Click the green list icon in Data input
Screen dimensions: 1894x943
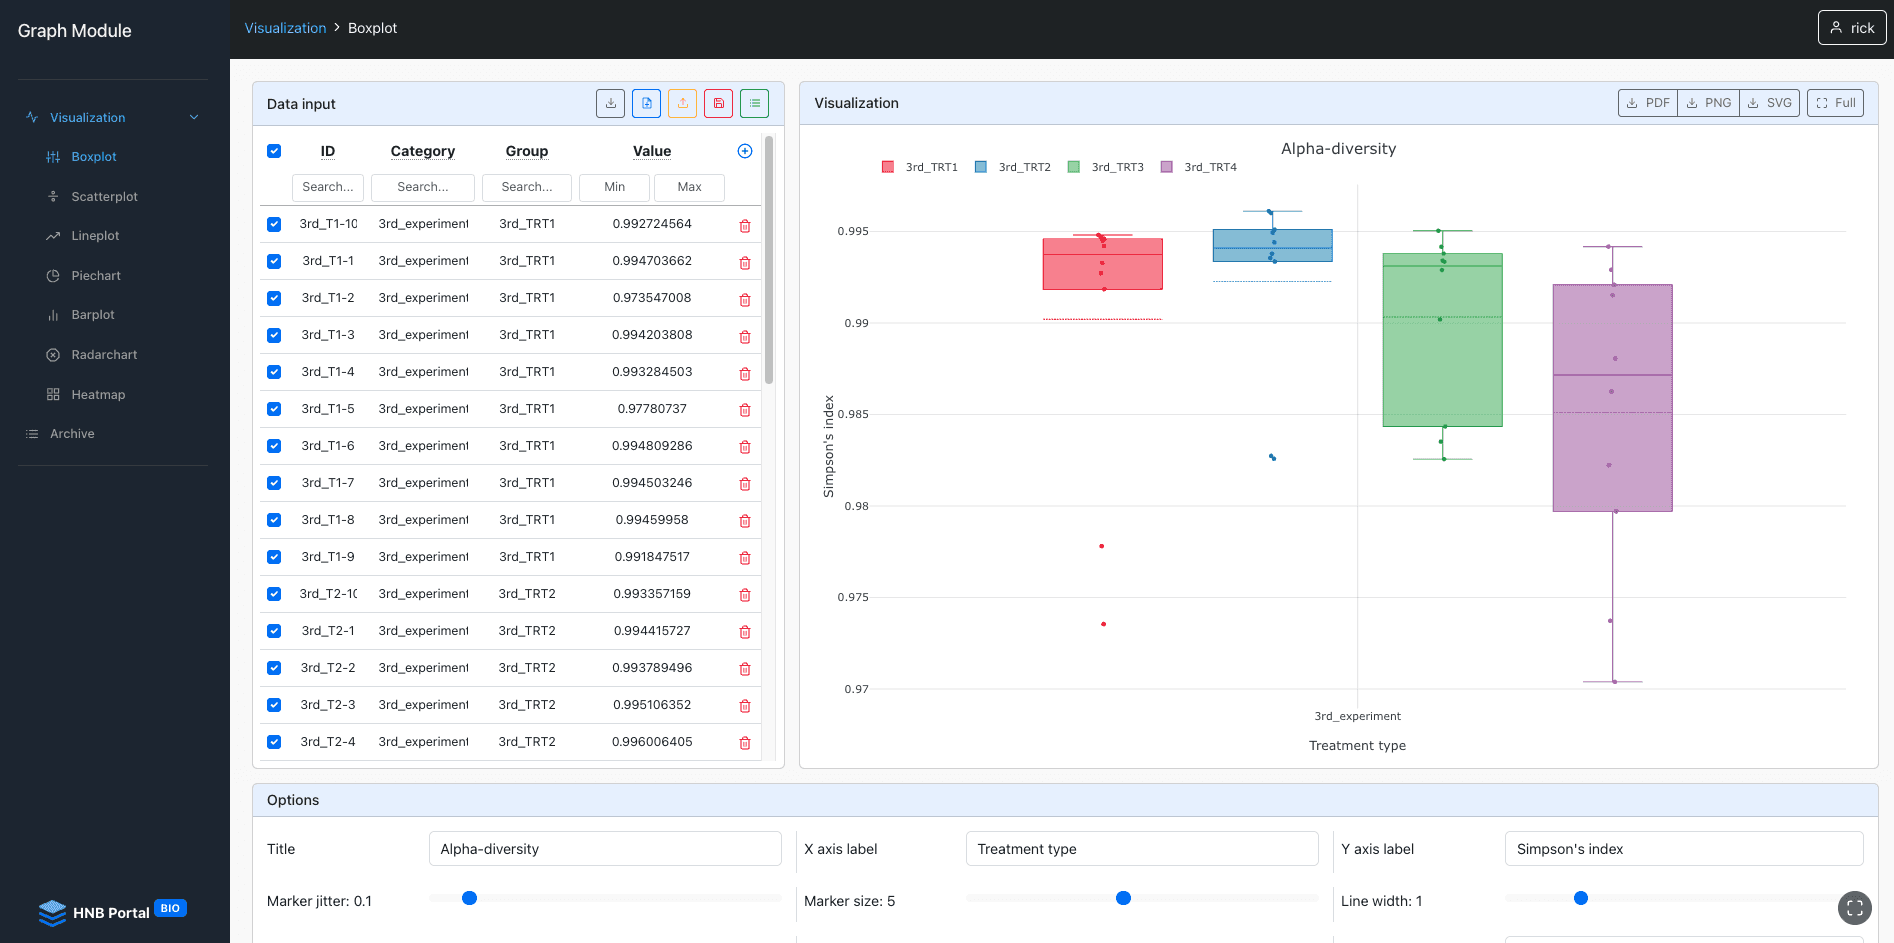pos(754,103)
